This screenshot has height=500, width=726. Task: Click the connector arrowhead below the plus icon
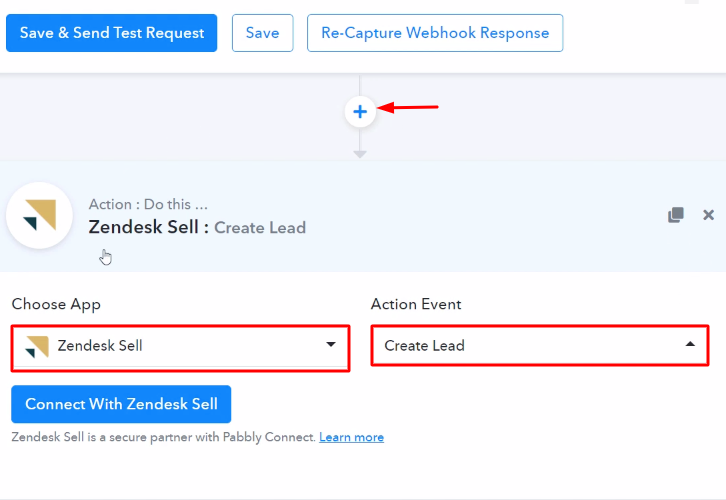360,154
